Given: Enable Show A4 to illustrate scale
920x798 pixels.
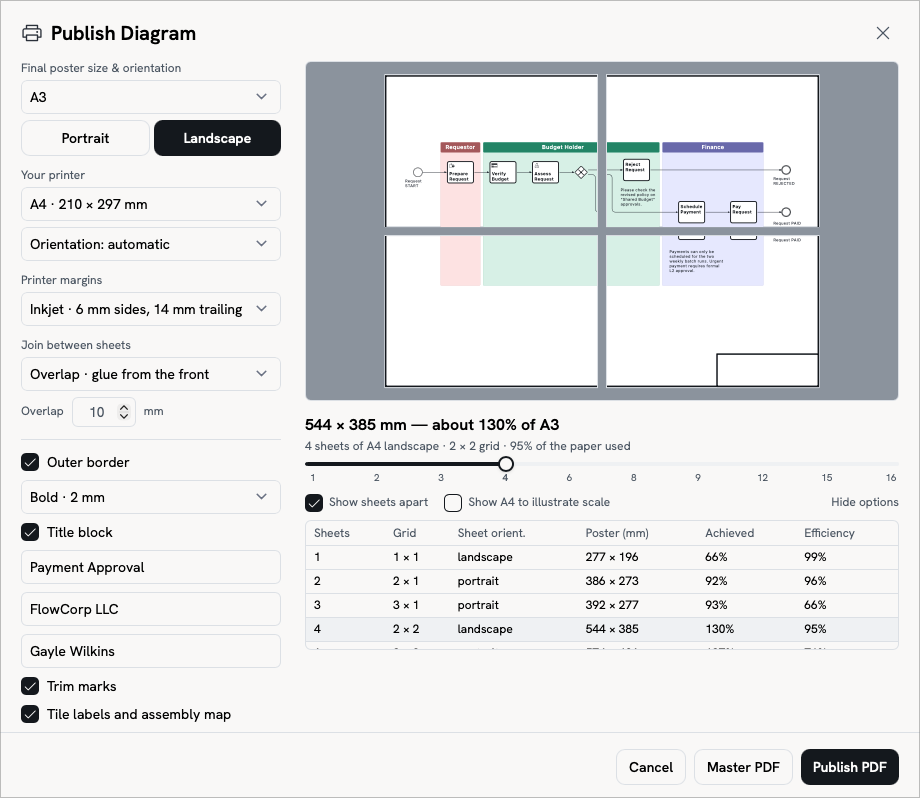Looking at the screenshot, I should coord(453,503).
